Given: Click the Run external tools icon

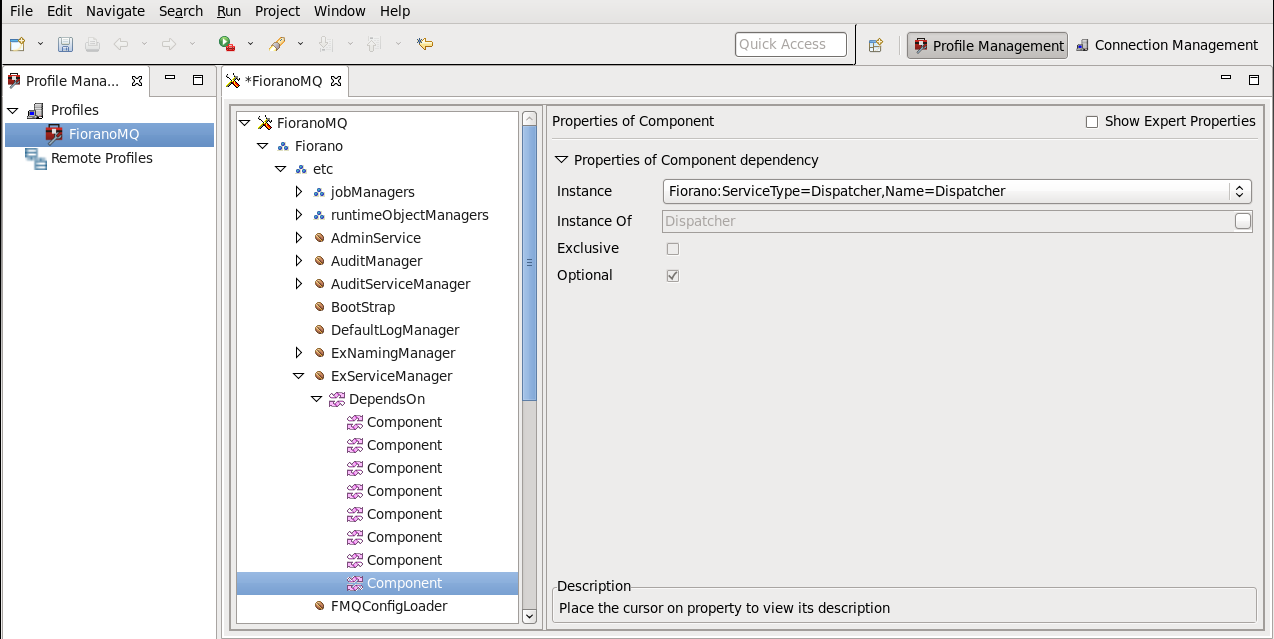Looking at the screenshot, I should tap(227, 44).
